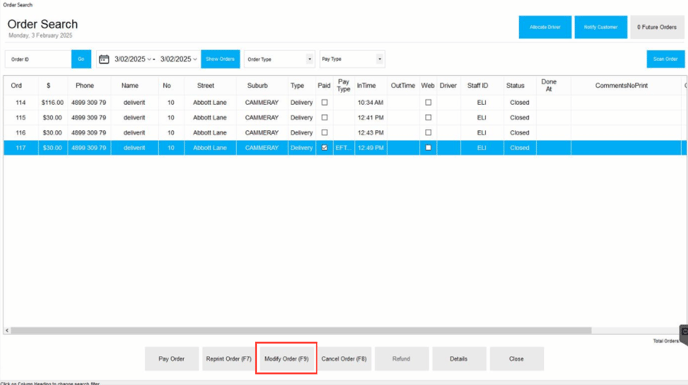The width and height of the screenshot is (688, 385).
Task: Click the Show Orders button
Action: [220, 59]
